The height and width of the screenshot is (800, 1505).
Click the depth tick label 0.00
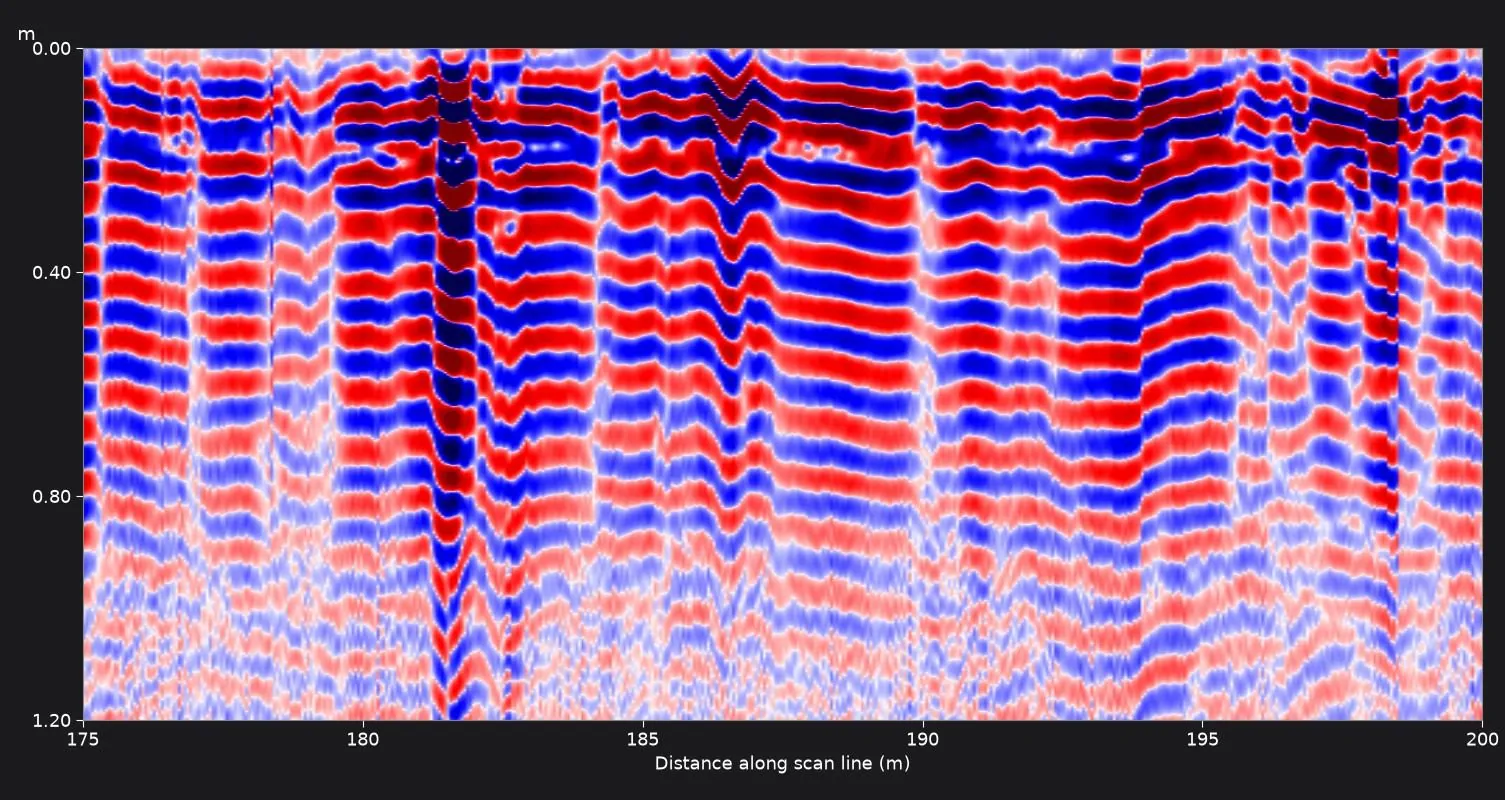[53, 48]
